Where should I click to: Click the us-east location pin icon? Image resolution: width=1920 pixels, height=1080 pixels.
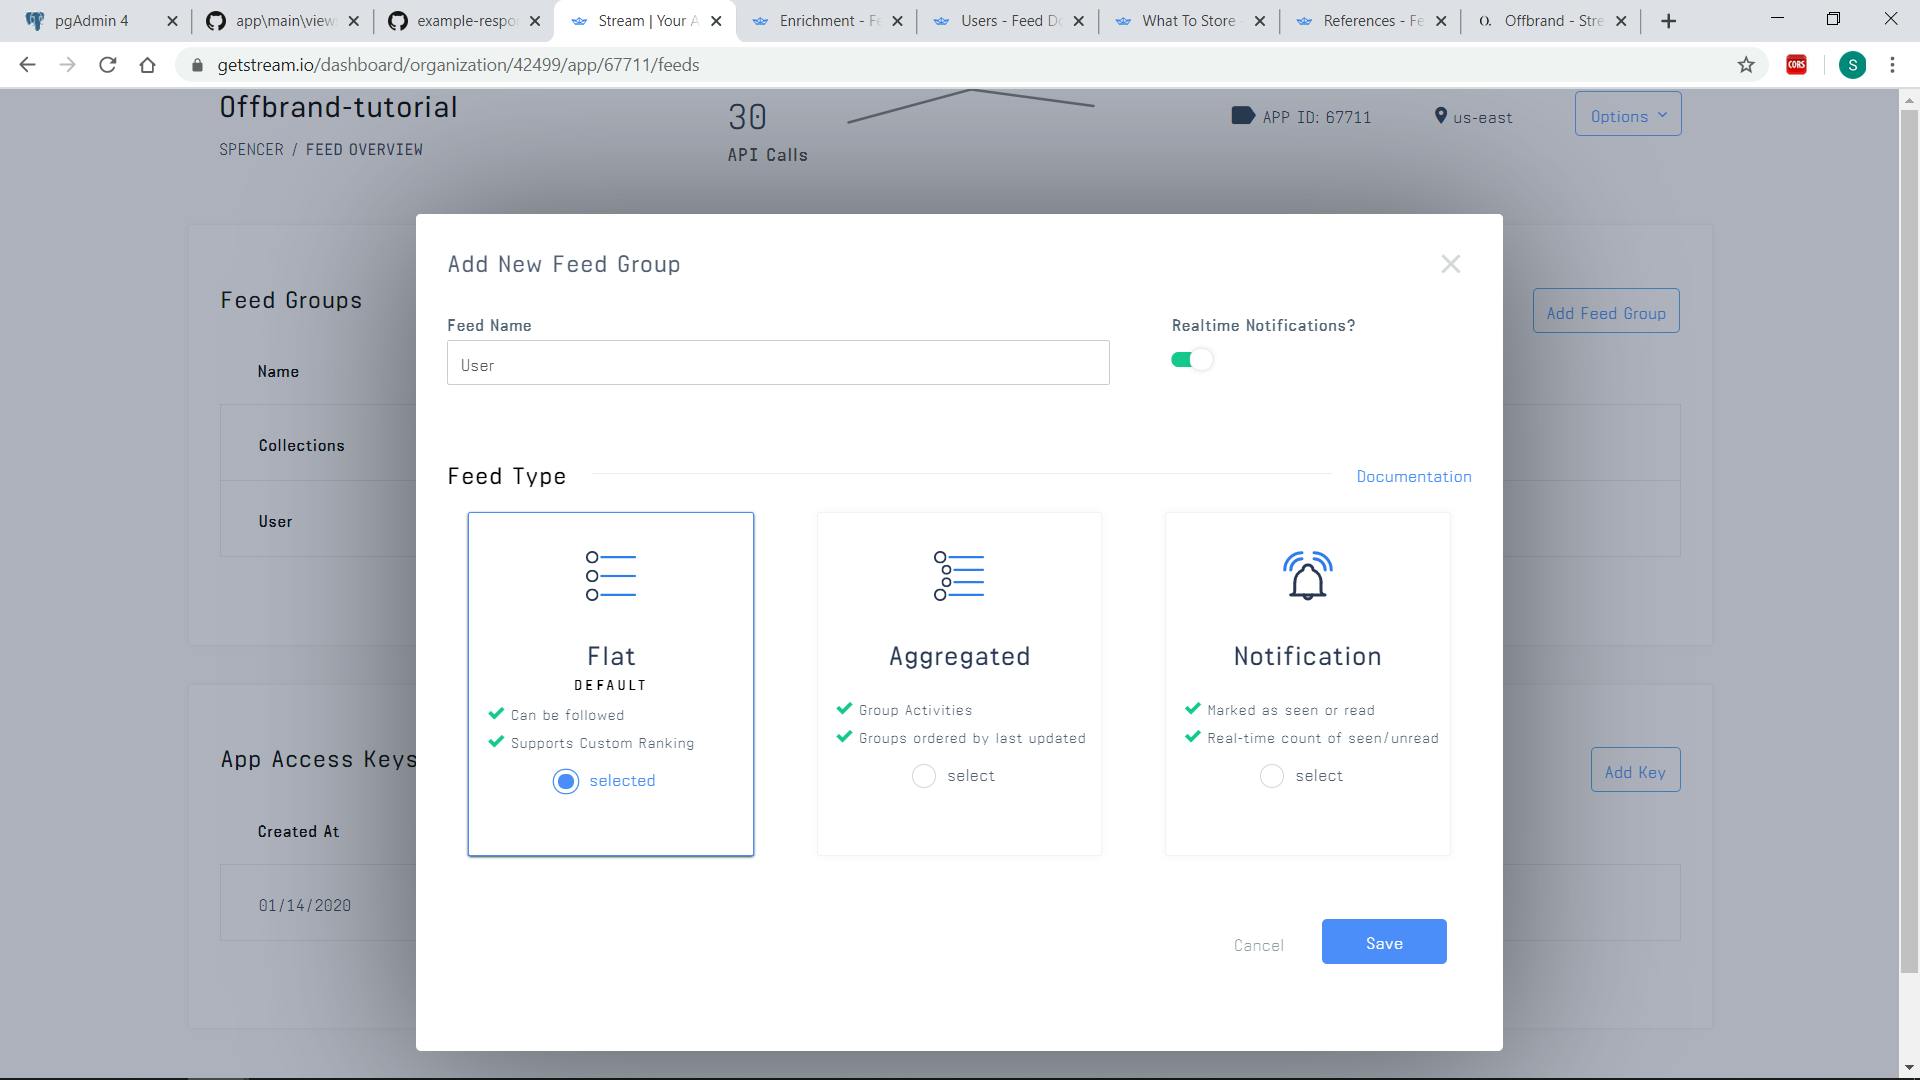tap(1440, 116)
